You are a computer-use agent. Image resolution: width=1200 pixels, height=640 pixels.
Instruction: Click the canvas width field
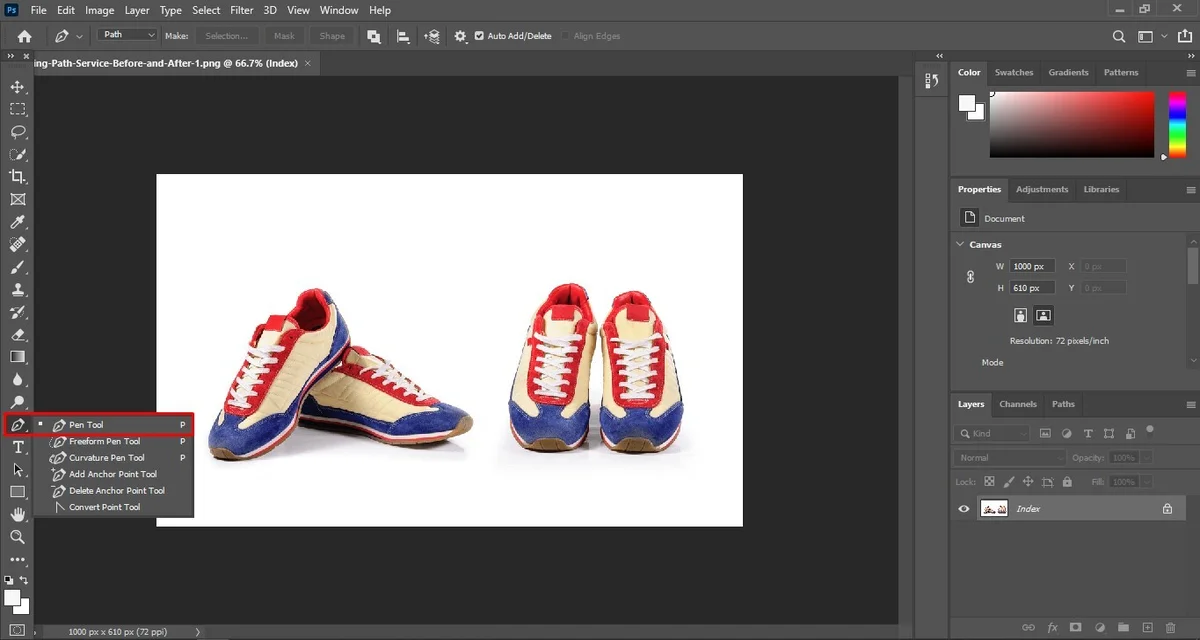pos(1032,266)
